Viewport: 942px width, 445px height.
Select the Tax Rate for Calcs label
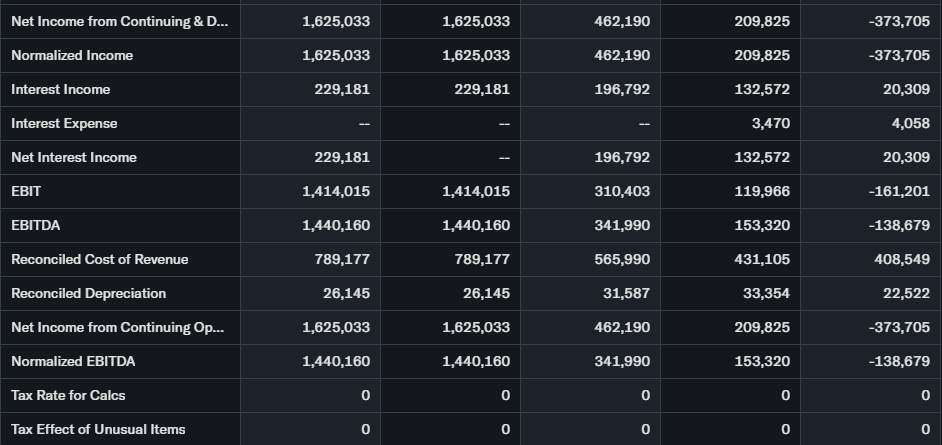pos(68,395)
